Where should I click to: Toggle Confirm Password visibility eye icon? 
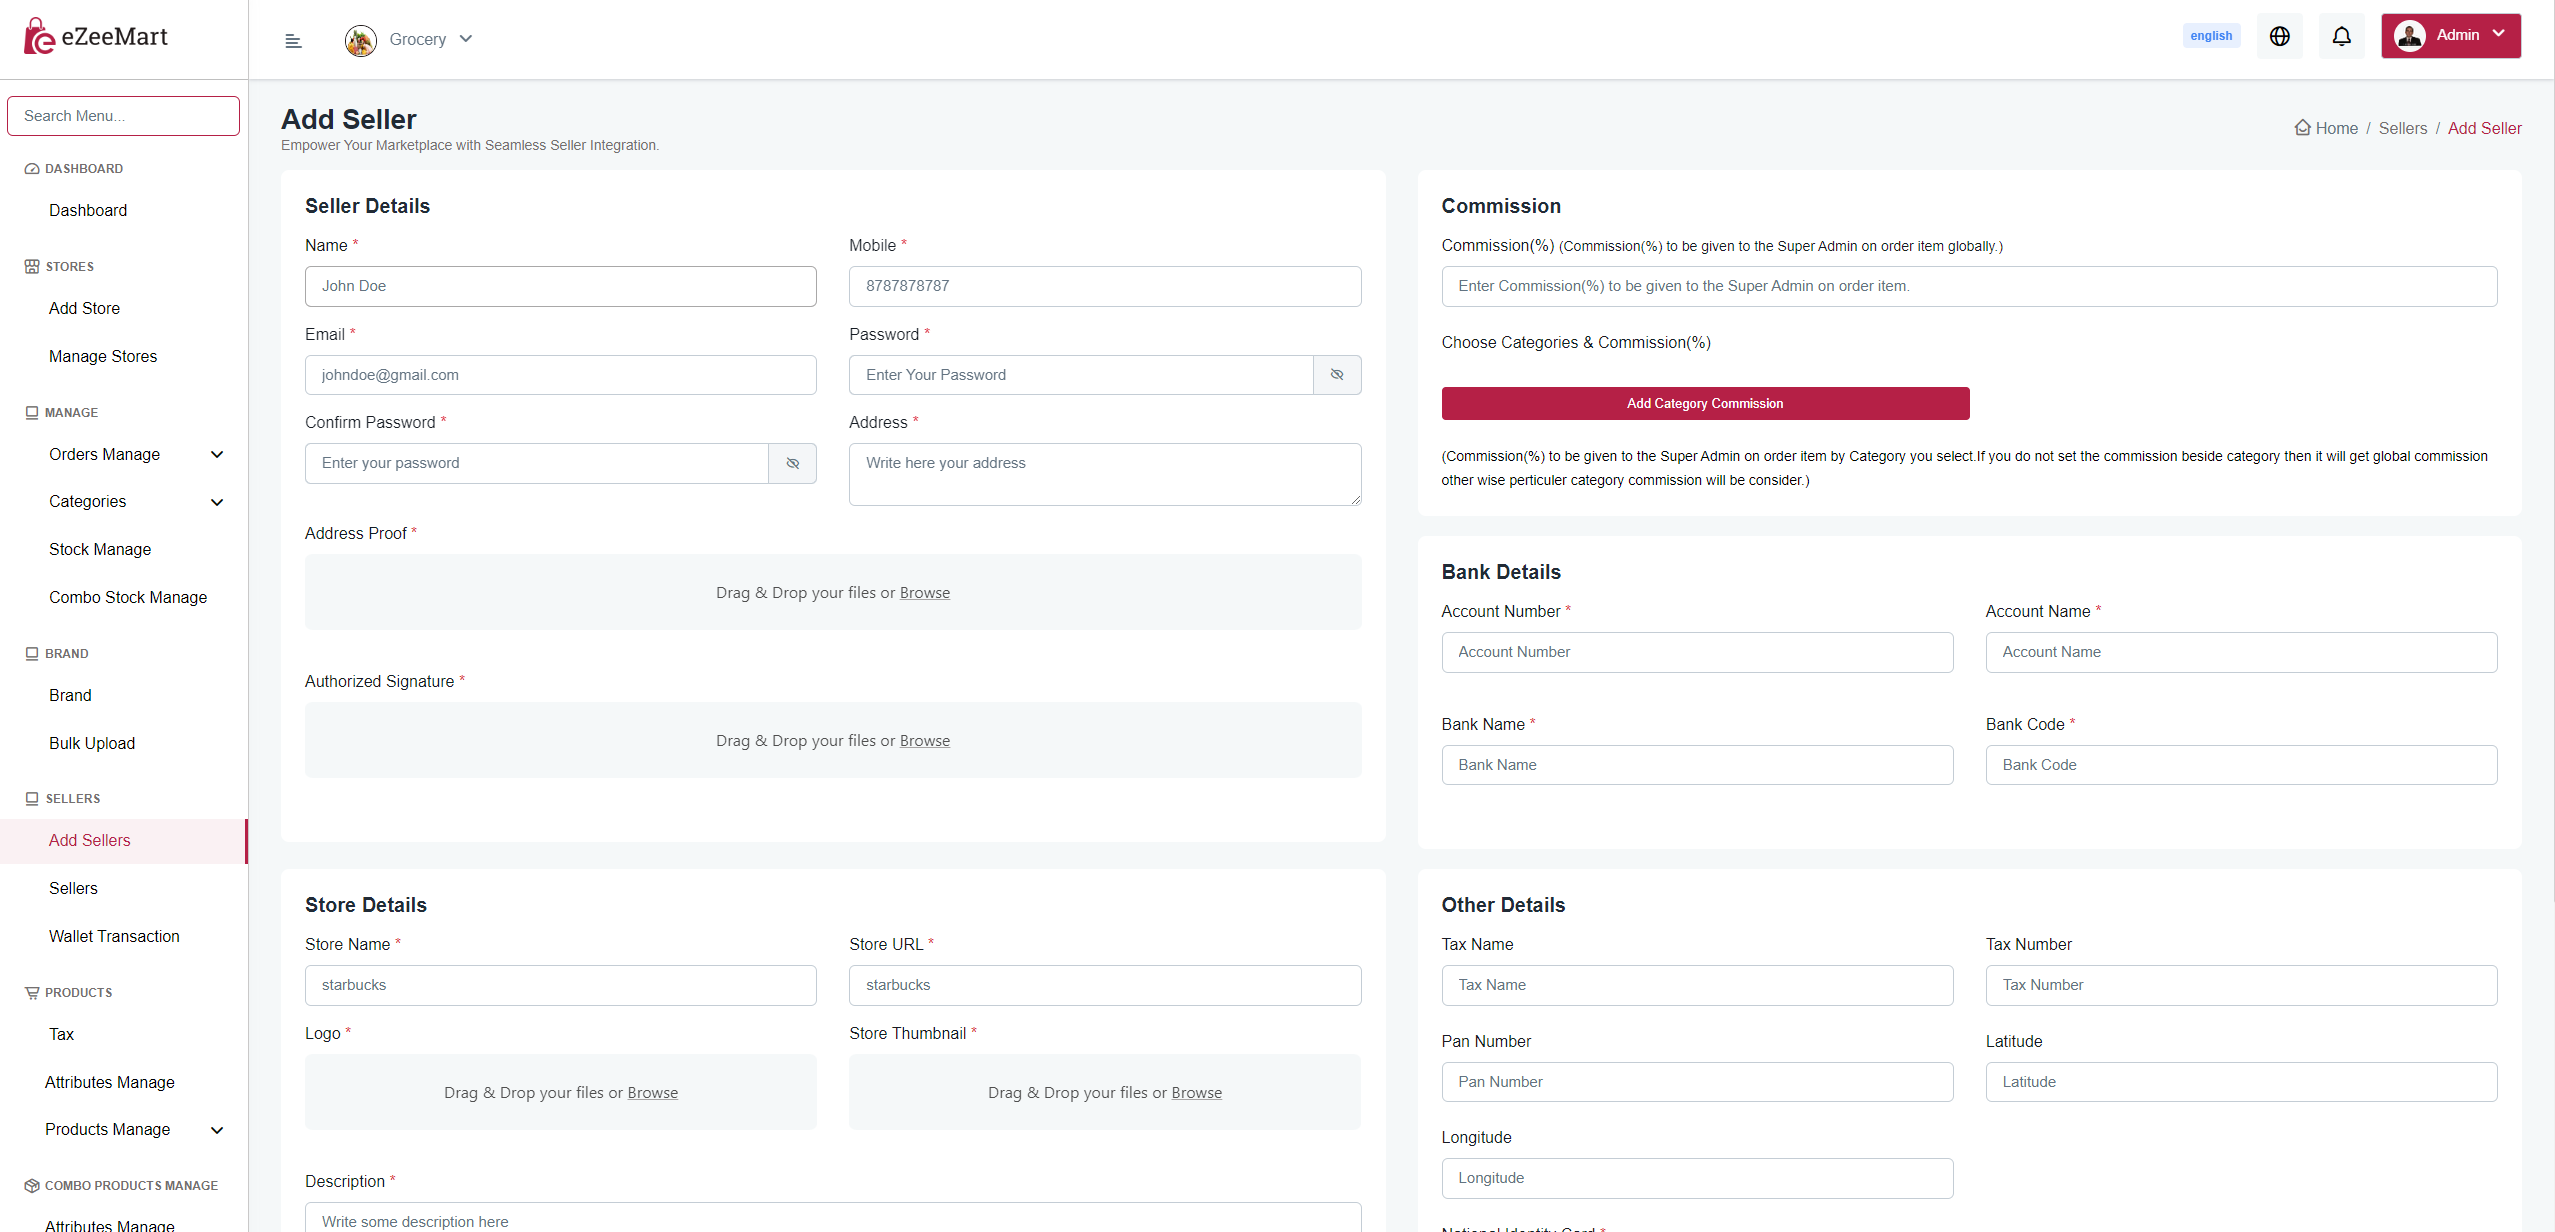(x=792, y=463)
